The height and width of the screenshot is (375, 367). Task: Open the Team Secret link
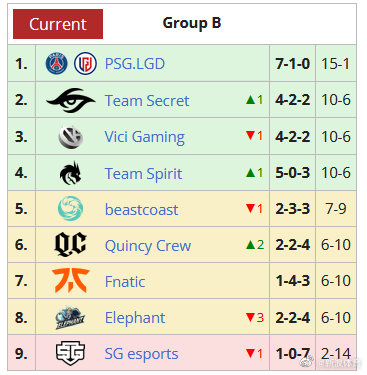click(147, 100)
